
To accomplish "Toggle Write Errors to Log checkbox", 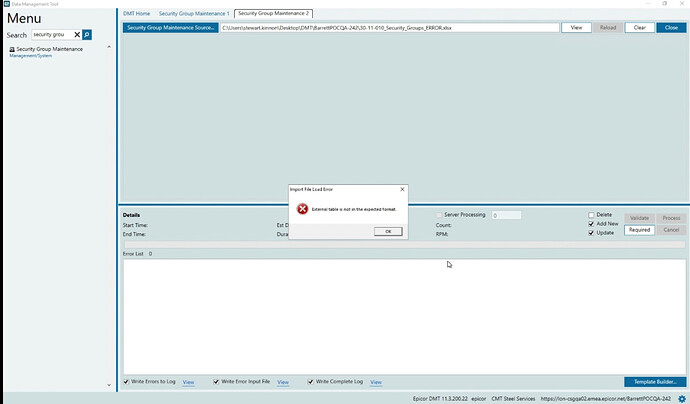I will 126,382.
